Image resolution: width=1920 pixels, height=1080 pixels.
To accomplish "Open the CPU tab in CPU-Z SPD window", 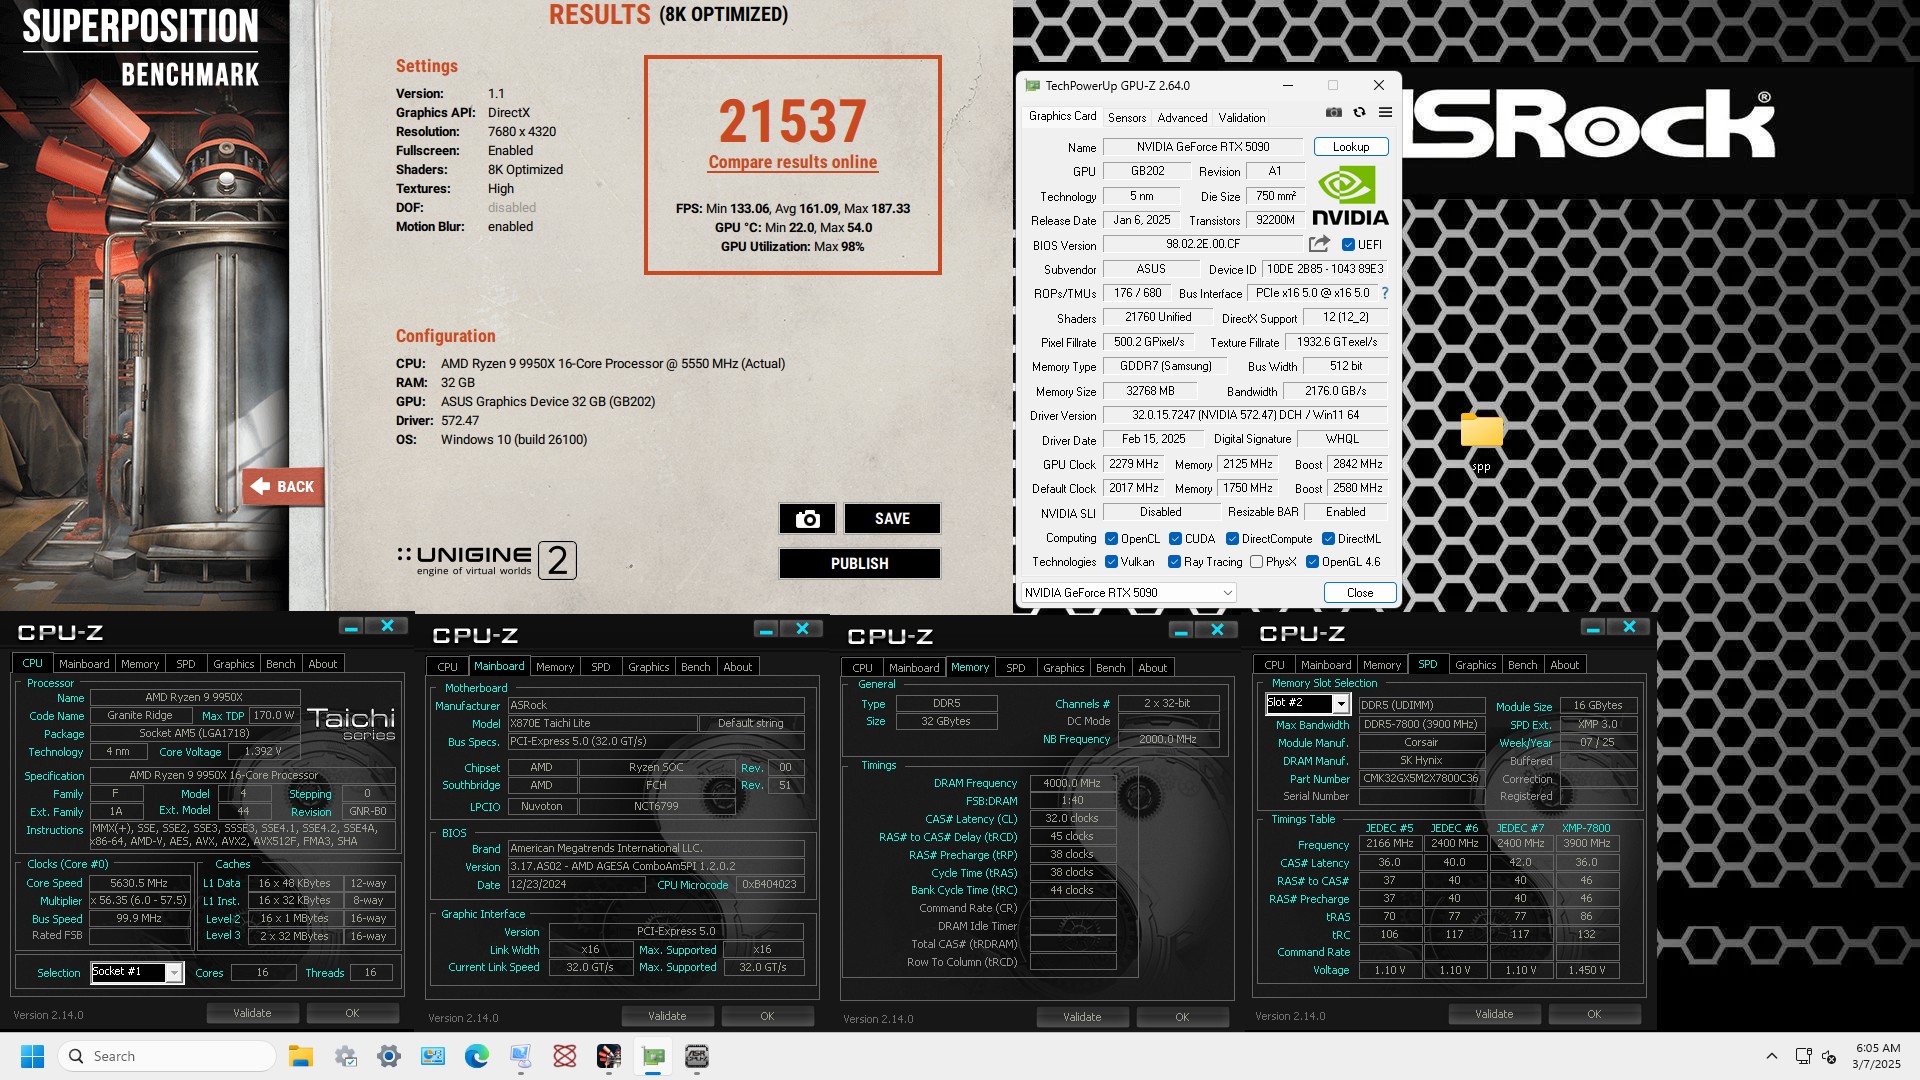I will 1274,665.
